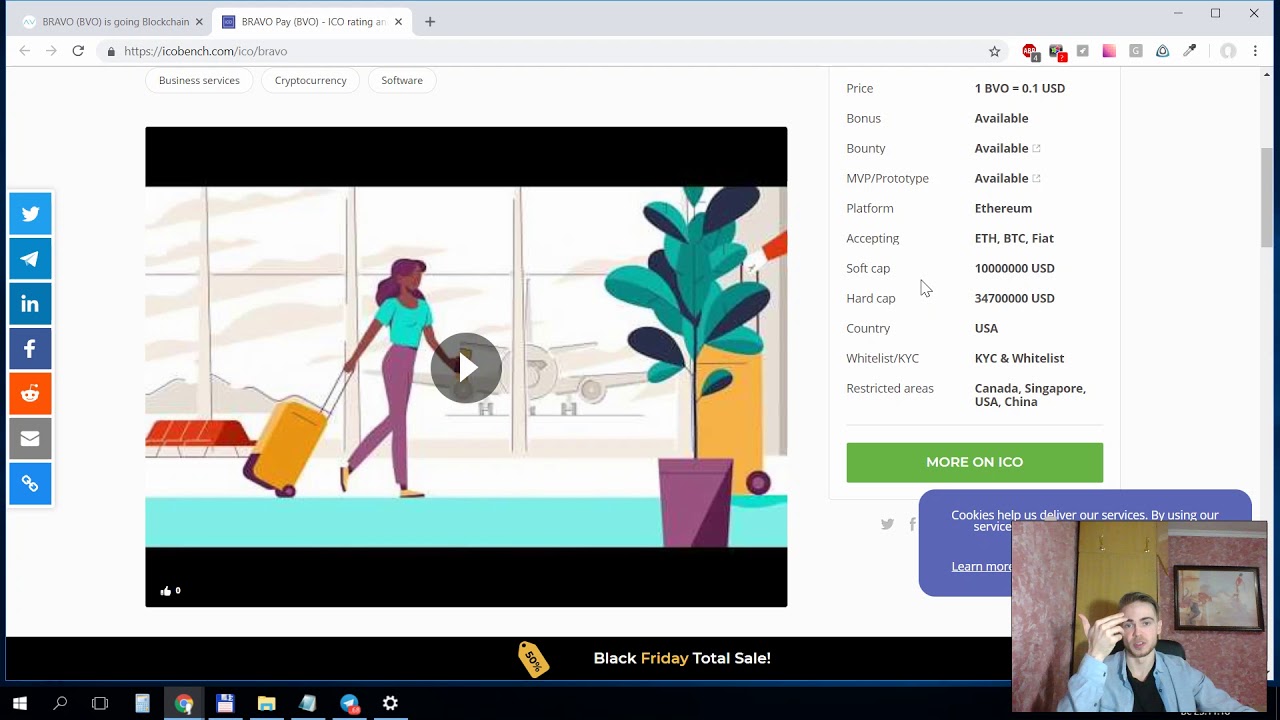Open the eyedropper color picker extension
This screenshot has width=1280, height=720.
(1189, 51)
